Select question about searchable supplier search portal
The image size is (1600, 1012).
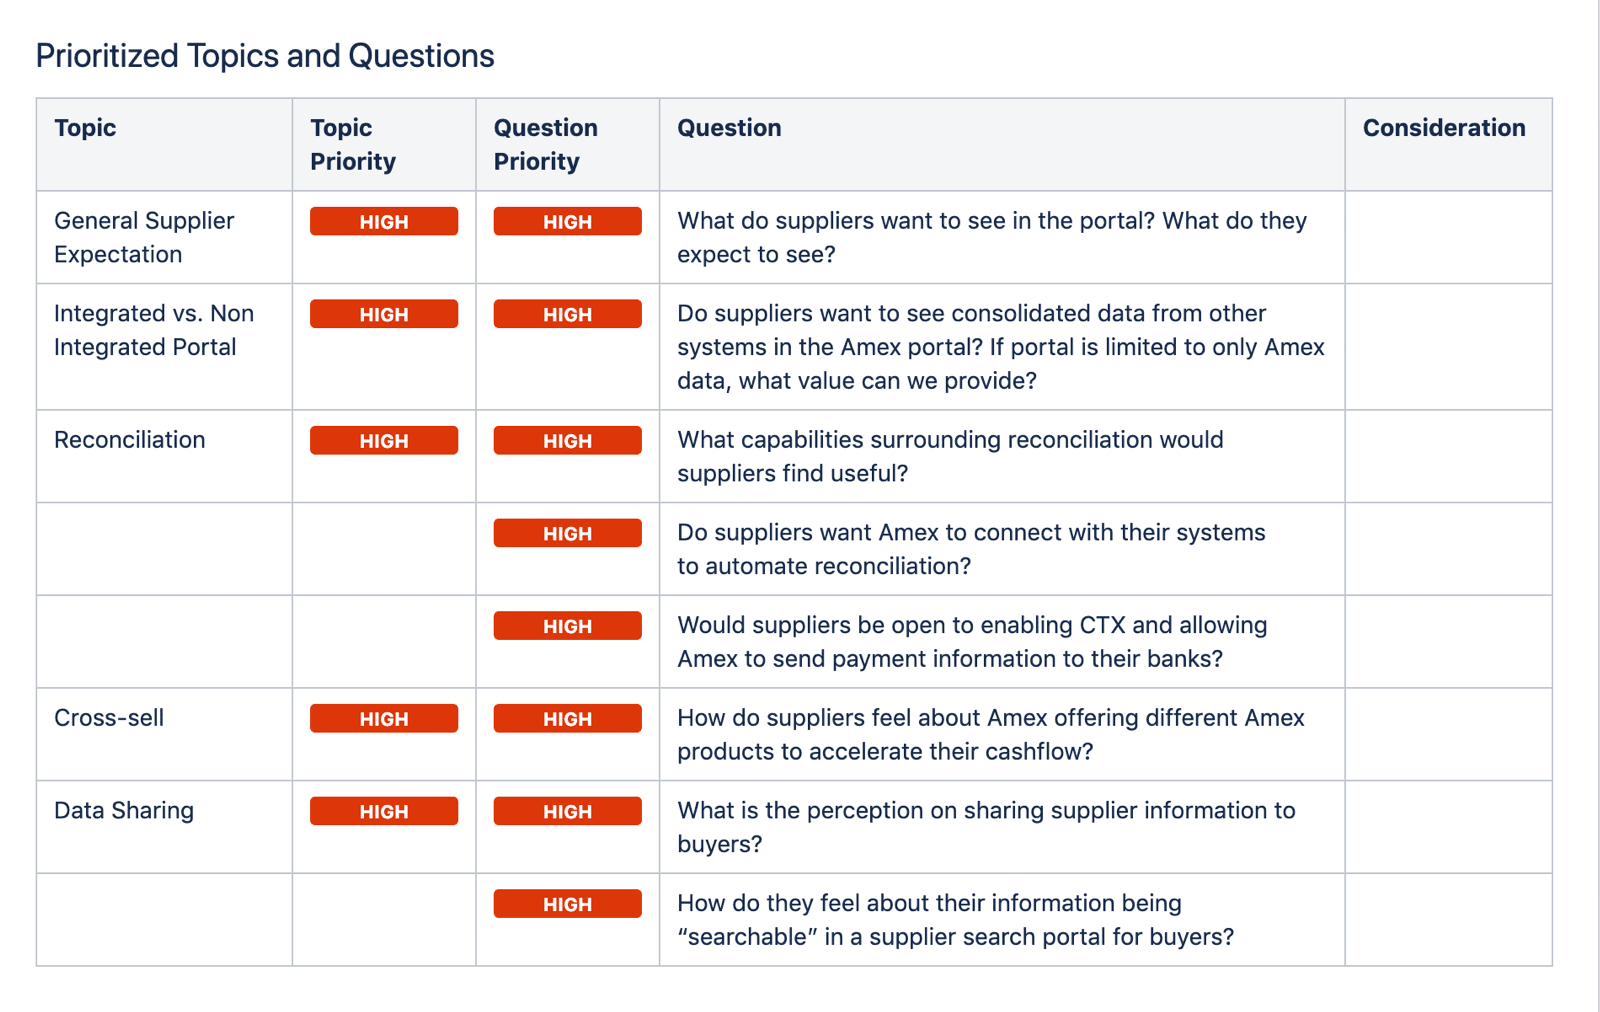956,920
